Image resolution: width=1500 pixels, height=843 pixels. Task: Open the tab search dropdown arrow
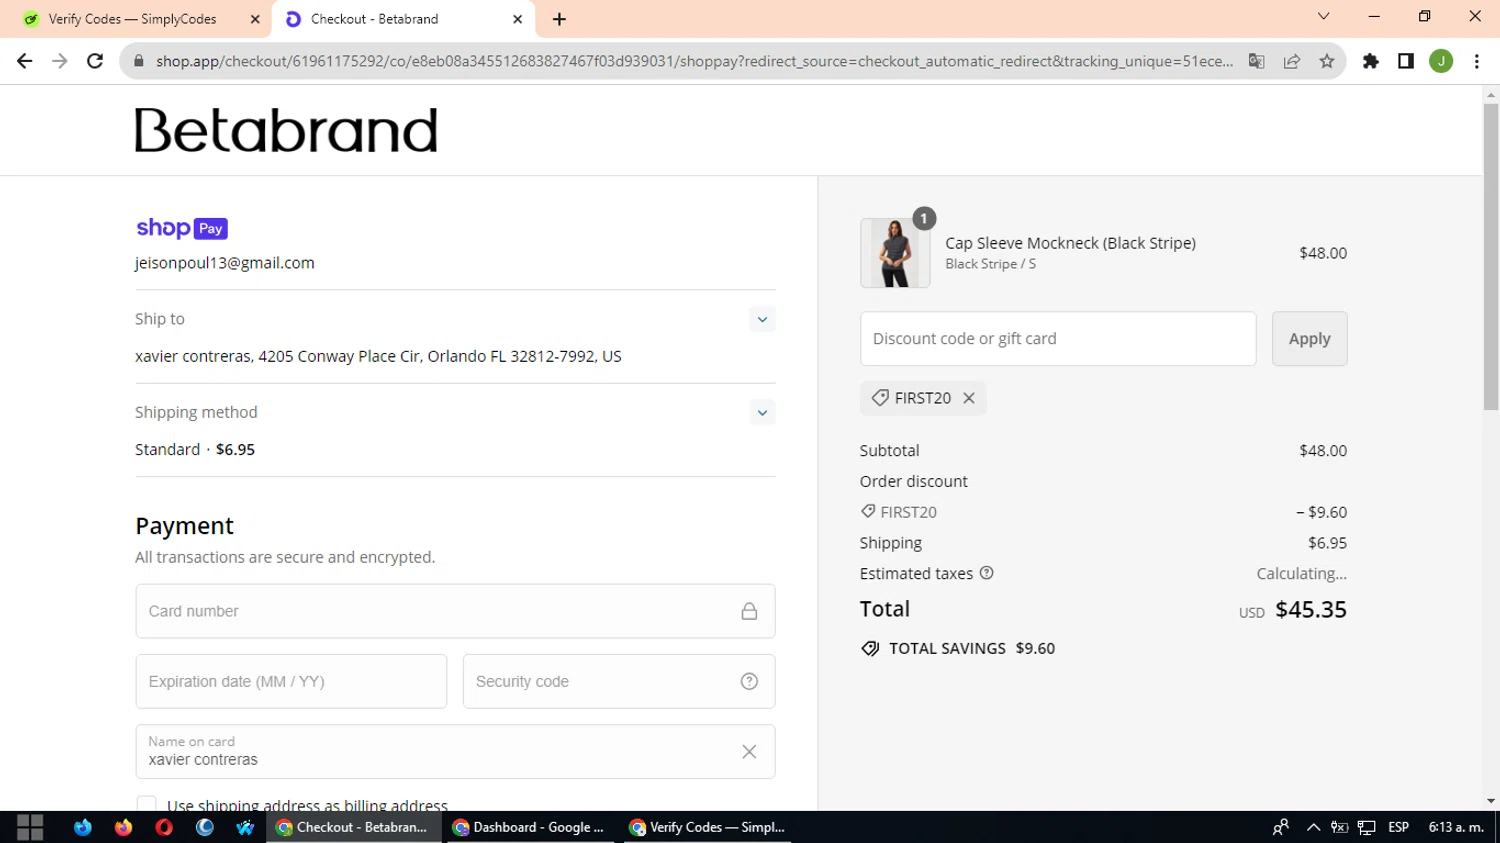tap(1323, 16)
